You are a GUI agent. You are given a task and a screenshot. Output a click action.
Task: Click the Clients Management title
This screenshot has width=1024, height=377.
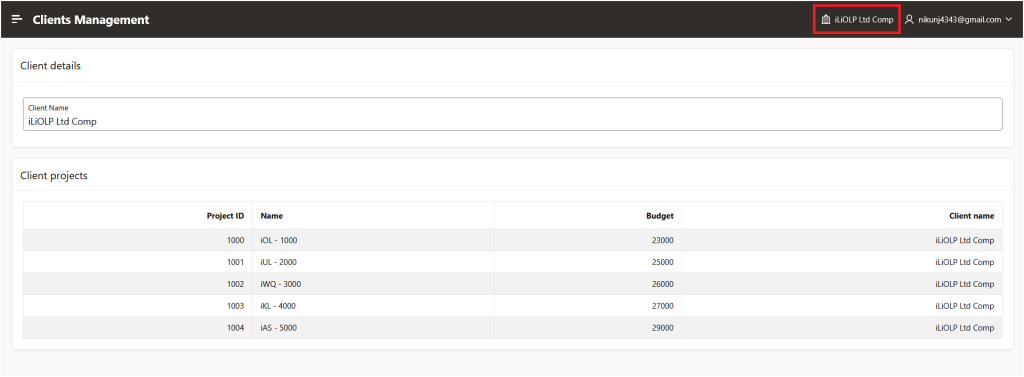(91, 20)
